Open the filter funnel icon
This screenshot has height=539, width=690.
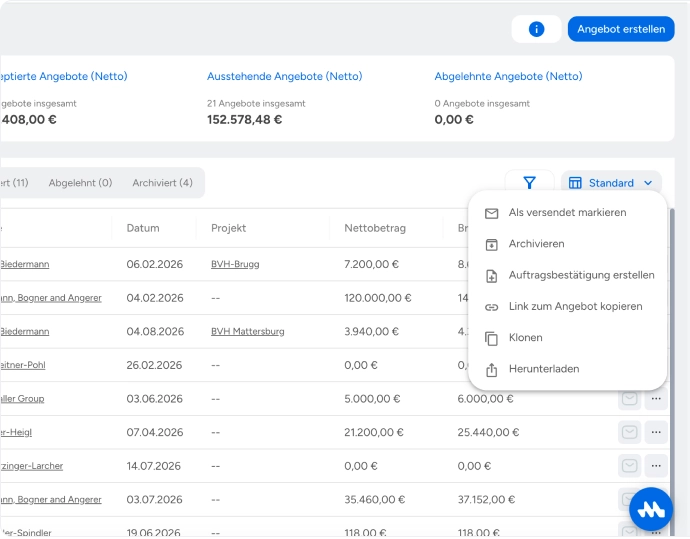pyautogui.click(x=529, y=183)
